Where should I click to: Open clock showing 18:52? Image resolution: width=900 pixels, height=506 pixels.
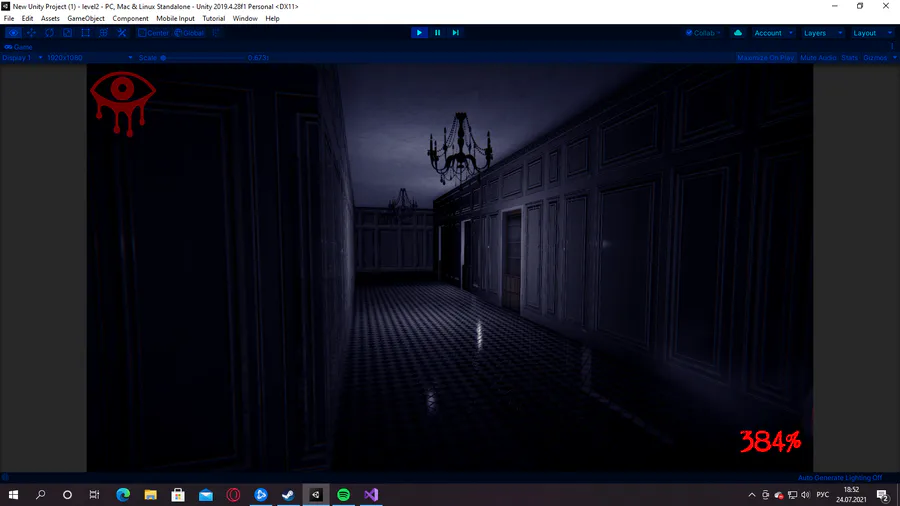click(851, 495)
